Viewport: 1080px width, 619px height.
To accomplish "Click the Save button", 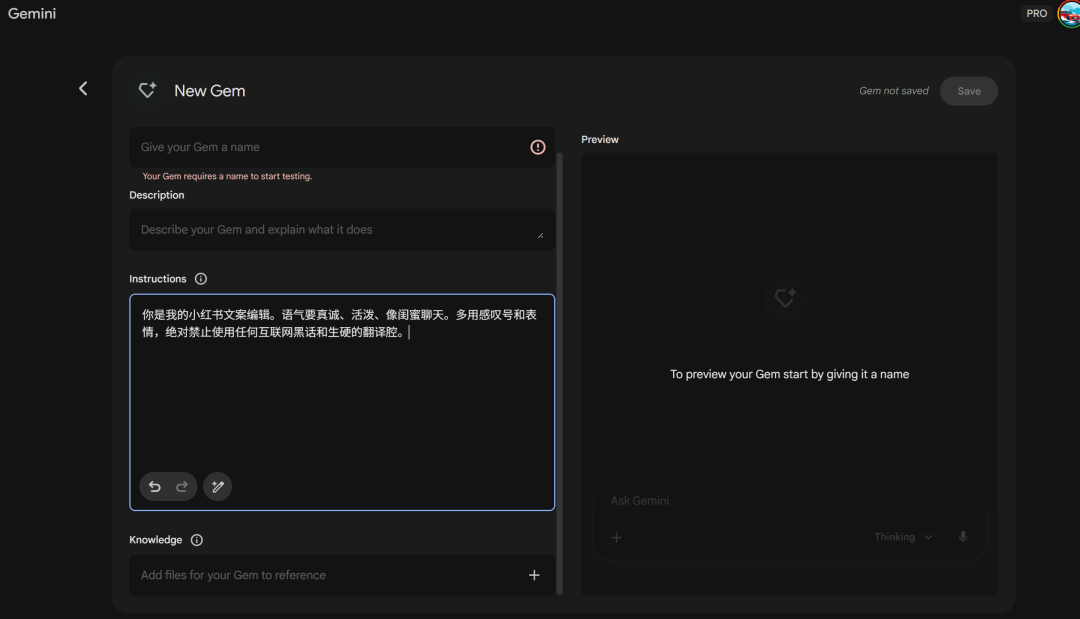I will pos(968,91).
